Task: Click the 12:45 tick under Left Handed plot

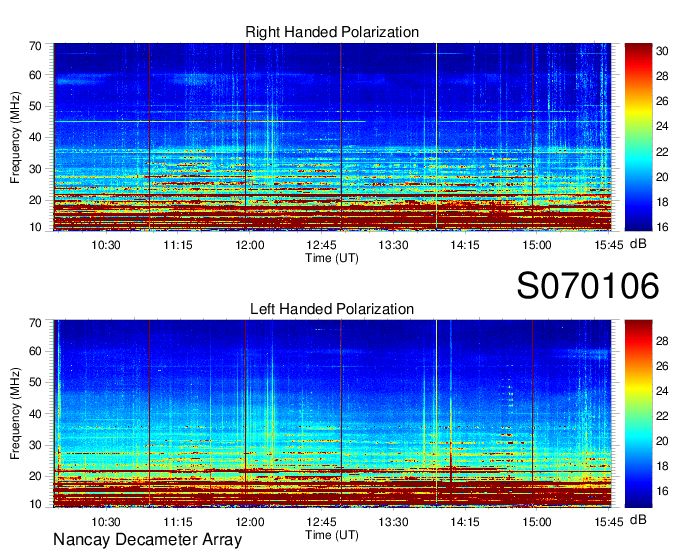Action: 321,522
